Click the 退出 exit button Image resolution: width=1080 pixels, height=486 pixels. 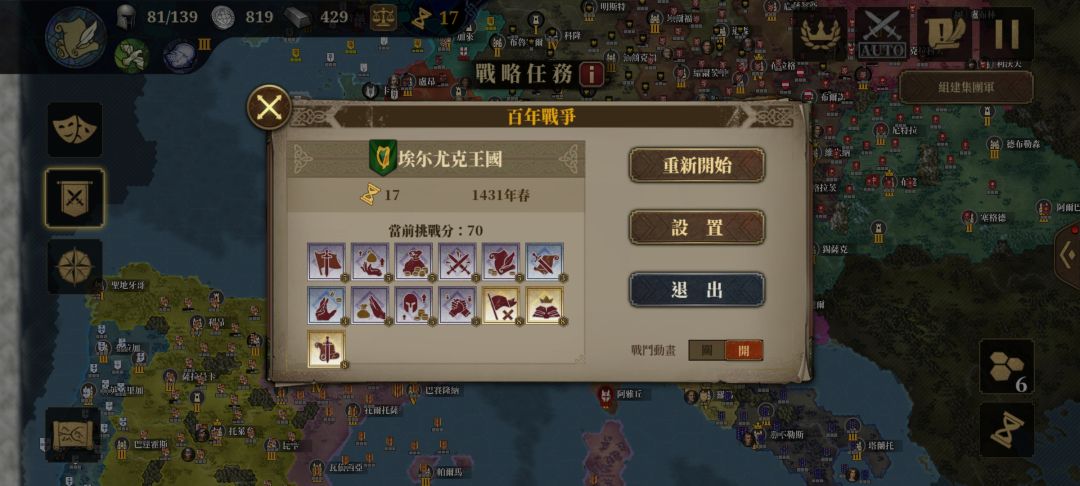coord(697,290)
